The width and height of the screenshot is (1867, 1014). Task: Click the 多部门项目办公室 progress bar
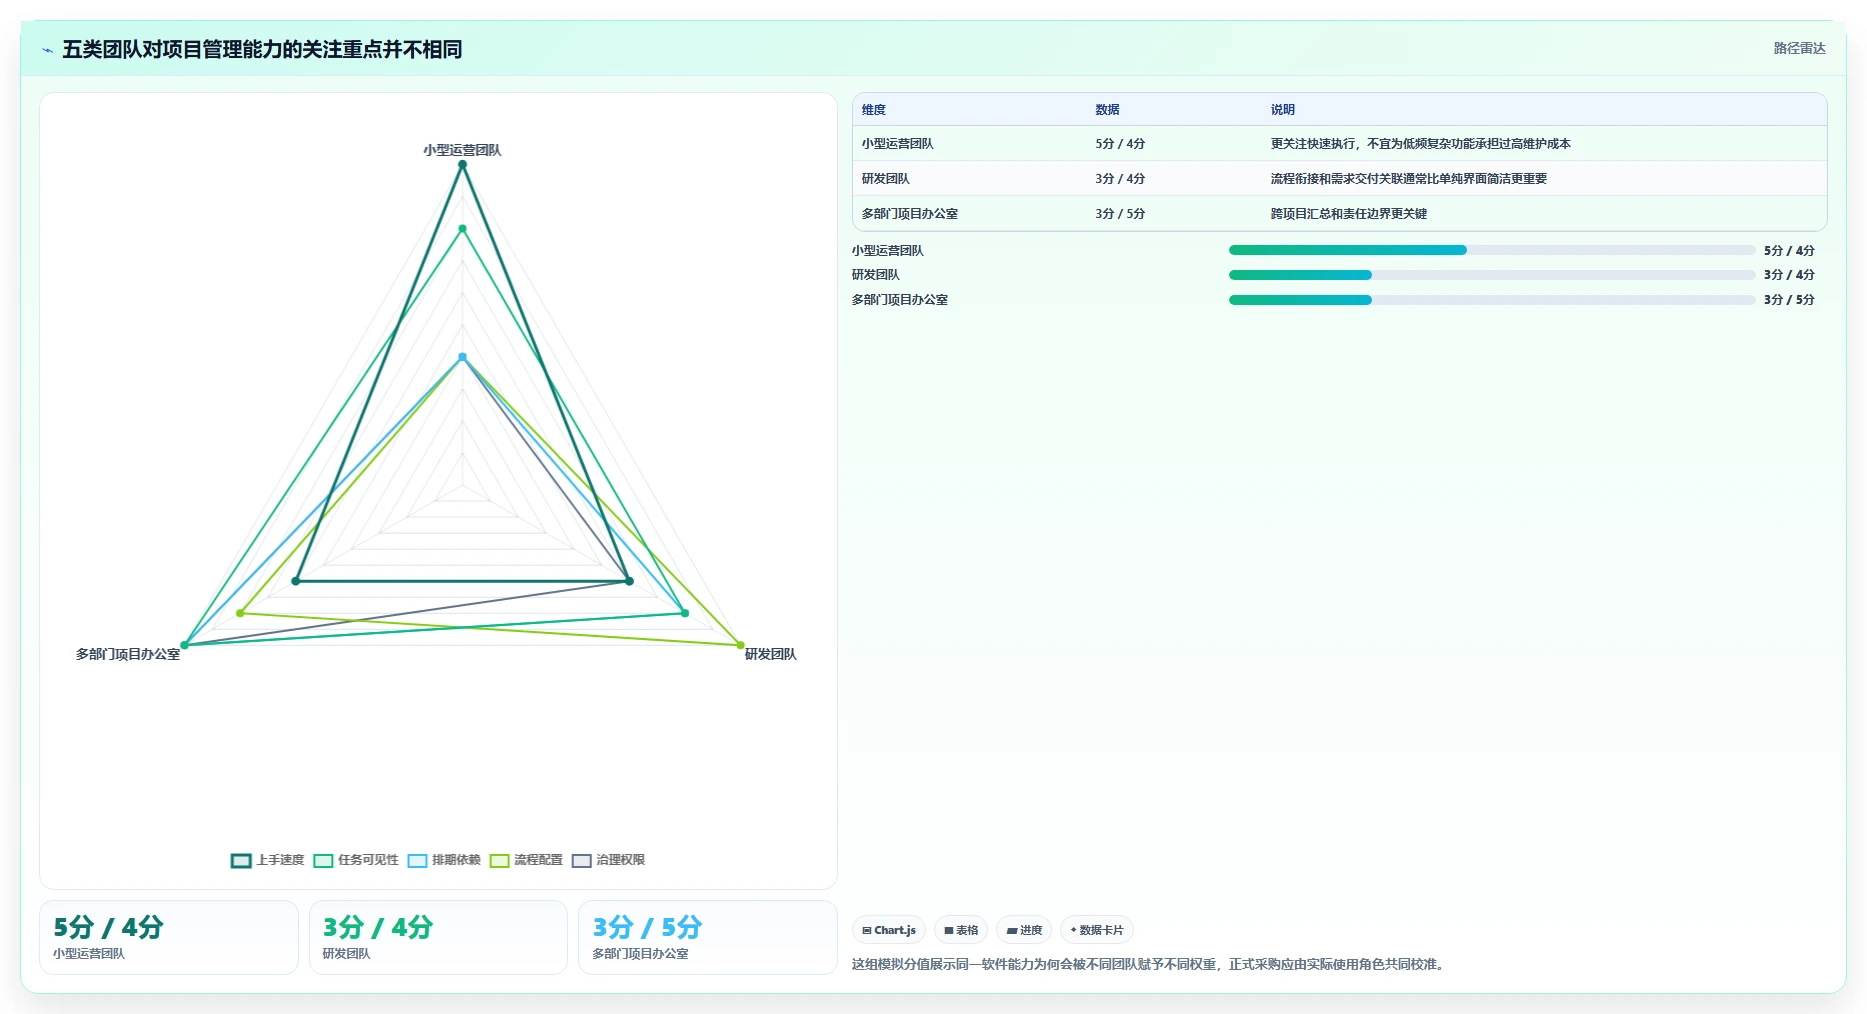point(1492,299)
